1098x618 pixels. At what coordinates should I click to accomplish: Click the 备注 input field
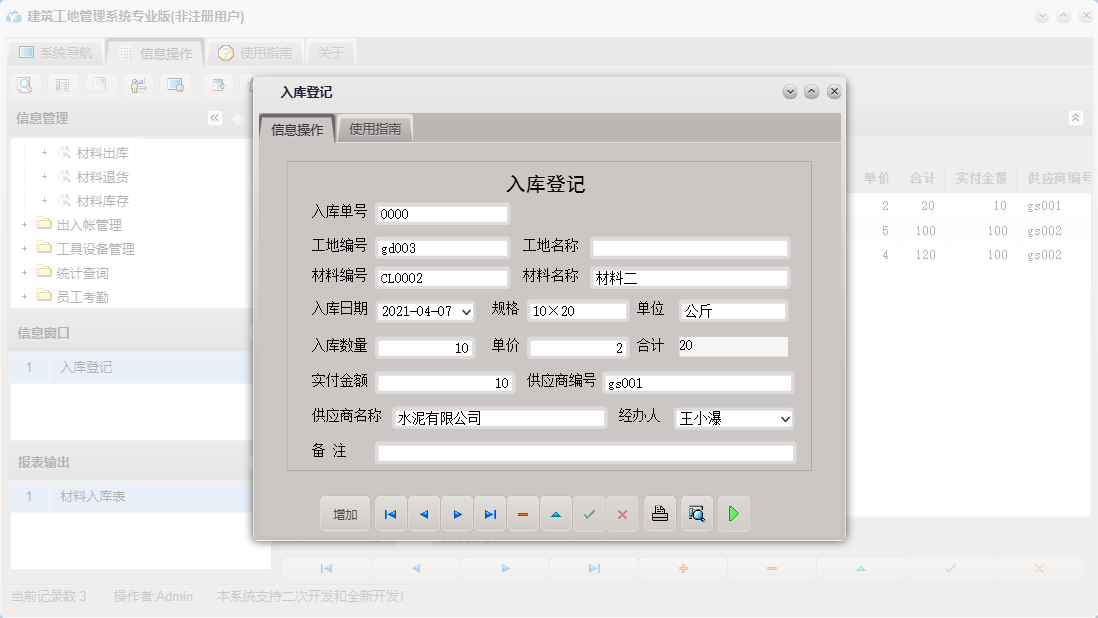click(x=584, y=452)
